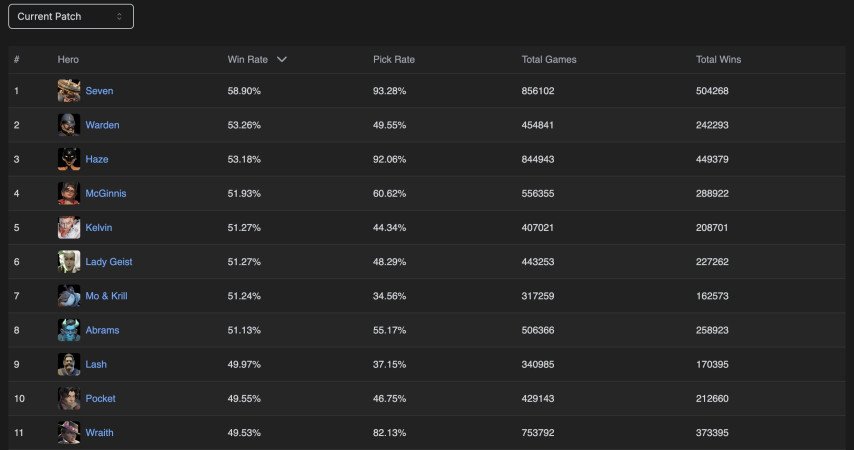The image size is (854, 450).
Task: Click Mo & Krill's hero portrait icon
Action: pos(69,296)
